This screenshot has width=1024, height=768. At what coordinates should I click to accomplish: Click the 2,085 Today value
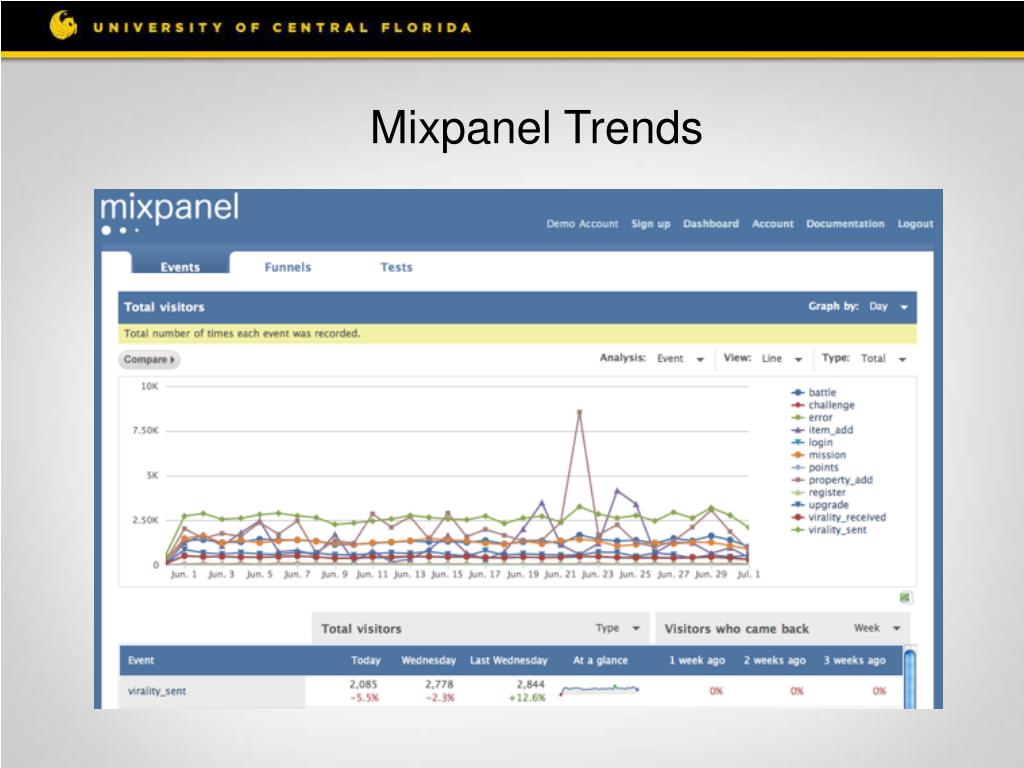click(x=363, y=684)
